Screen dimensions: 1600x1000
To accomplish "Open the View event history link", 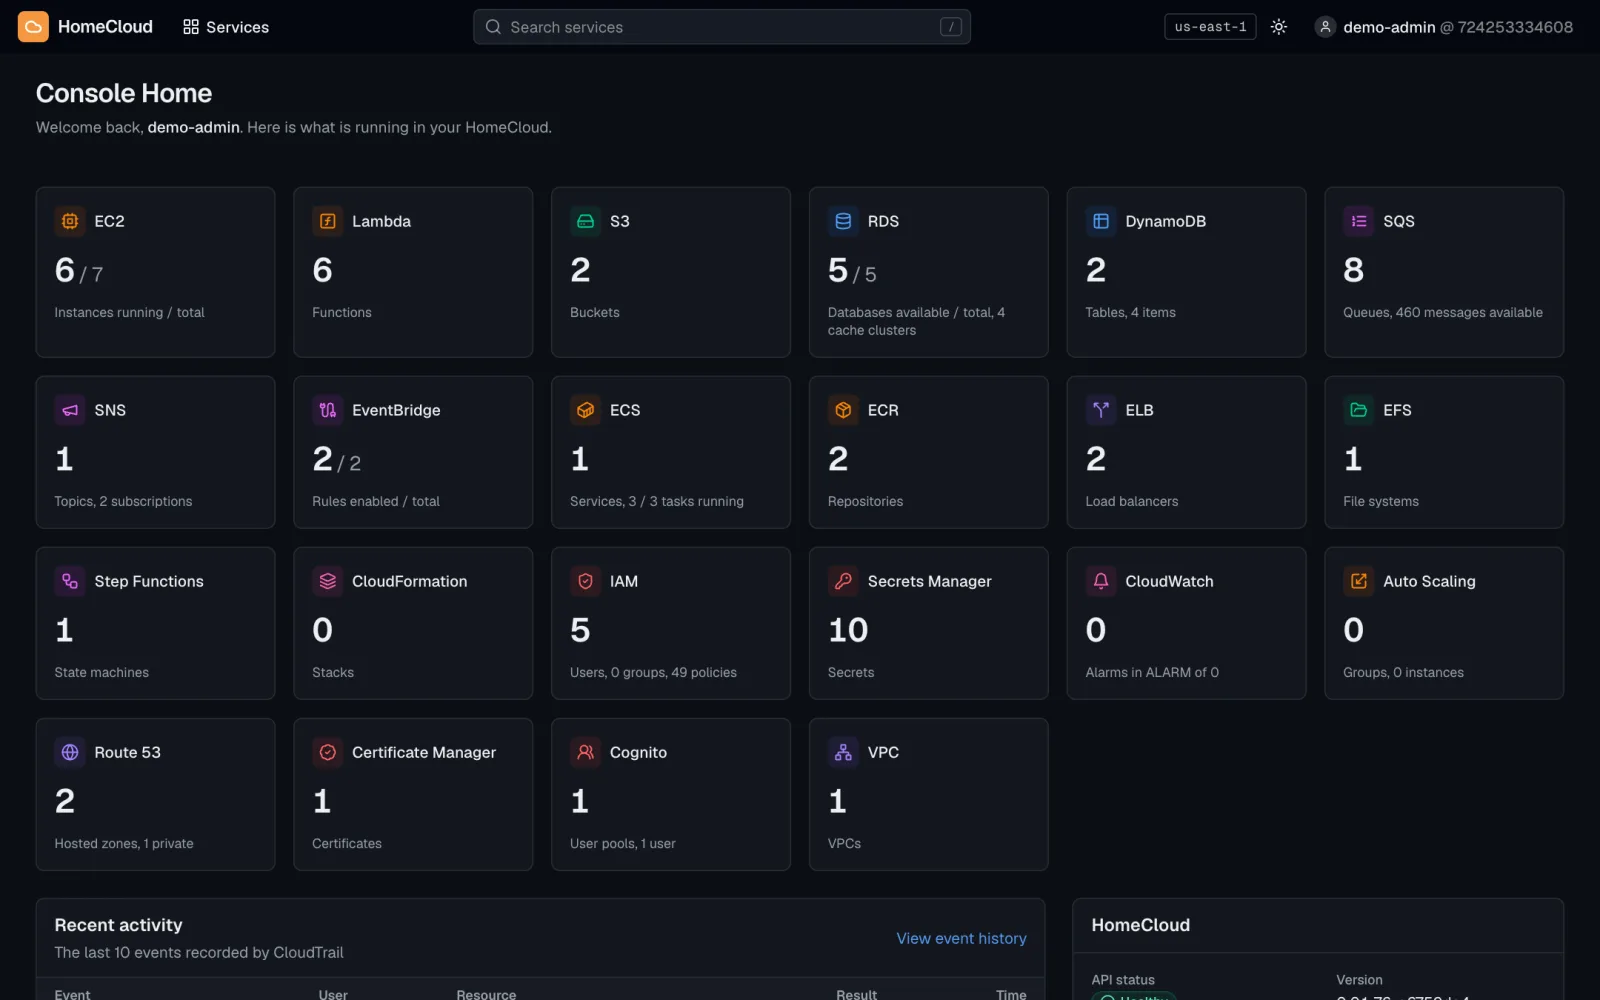I will coord(961,938).
